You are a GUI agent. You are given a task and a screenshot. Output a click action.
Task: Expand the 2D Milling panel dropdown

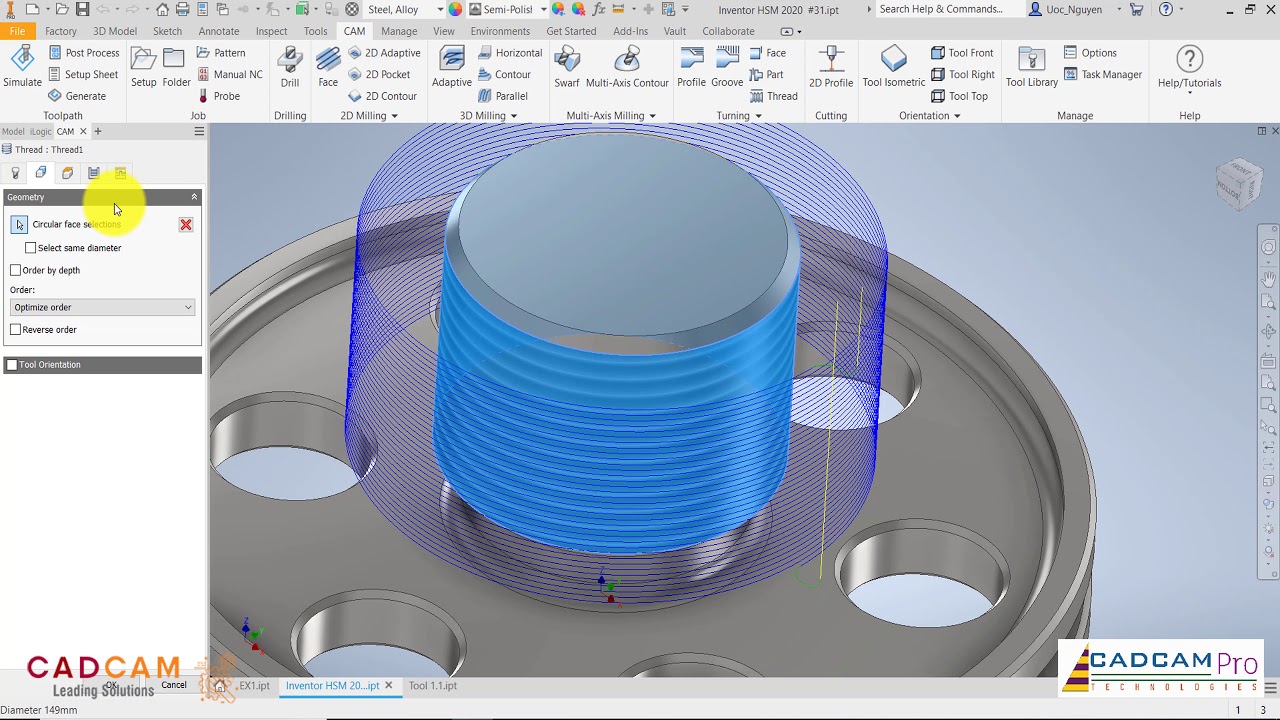tap(394, 116)
